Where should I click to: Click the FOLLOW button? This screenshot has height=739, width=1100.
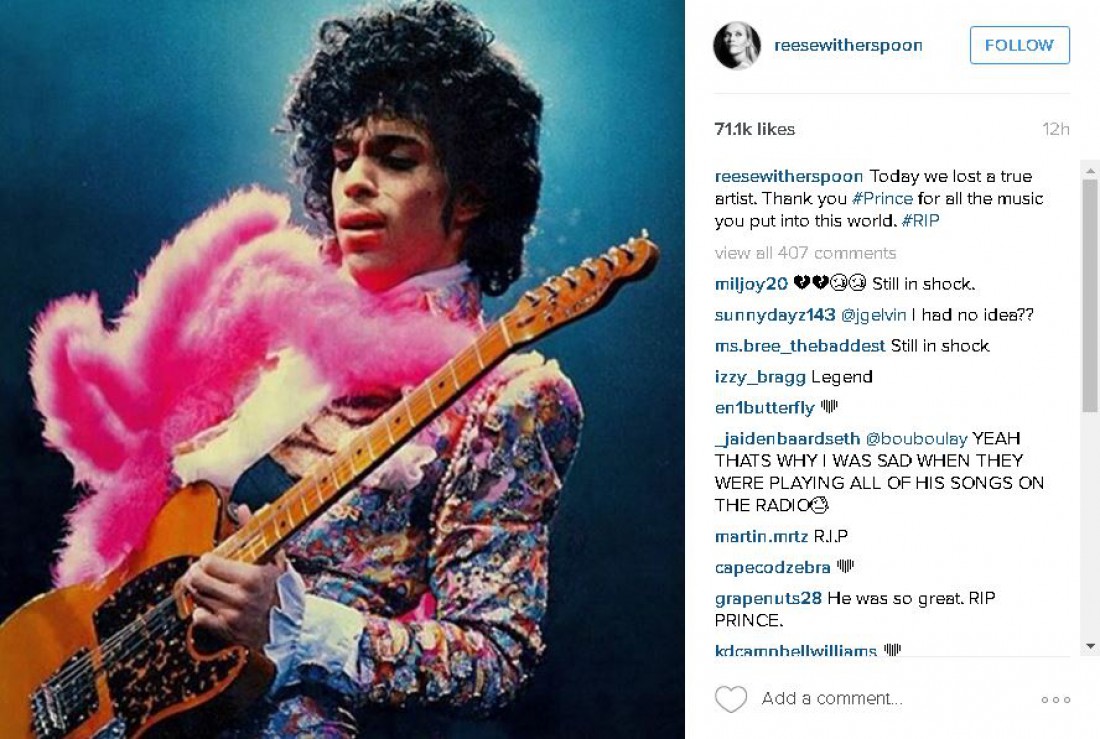[x=1019, y=45]
